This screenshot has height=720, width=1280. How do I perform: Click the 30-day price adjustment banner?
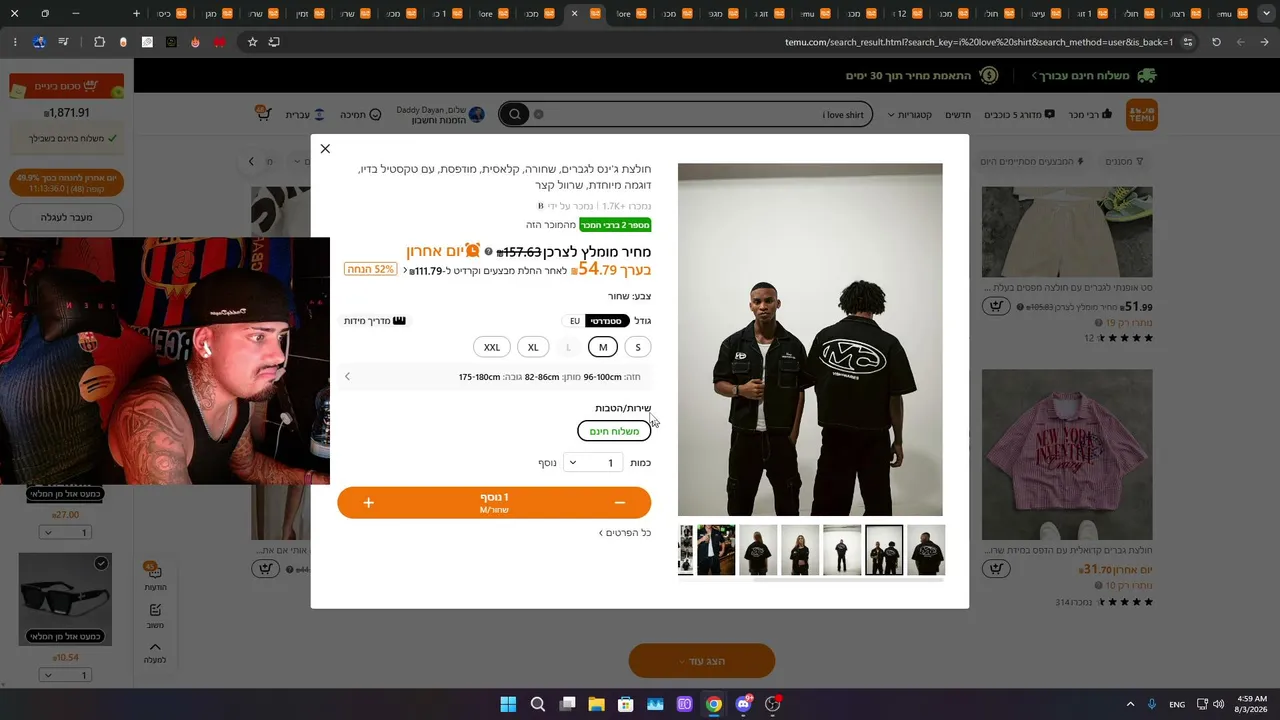point(922,76)
